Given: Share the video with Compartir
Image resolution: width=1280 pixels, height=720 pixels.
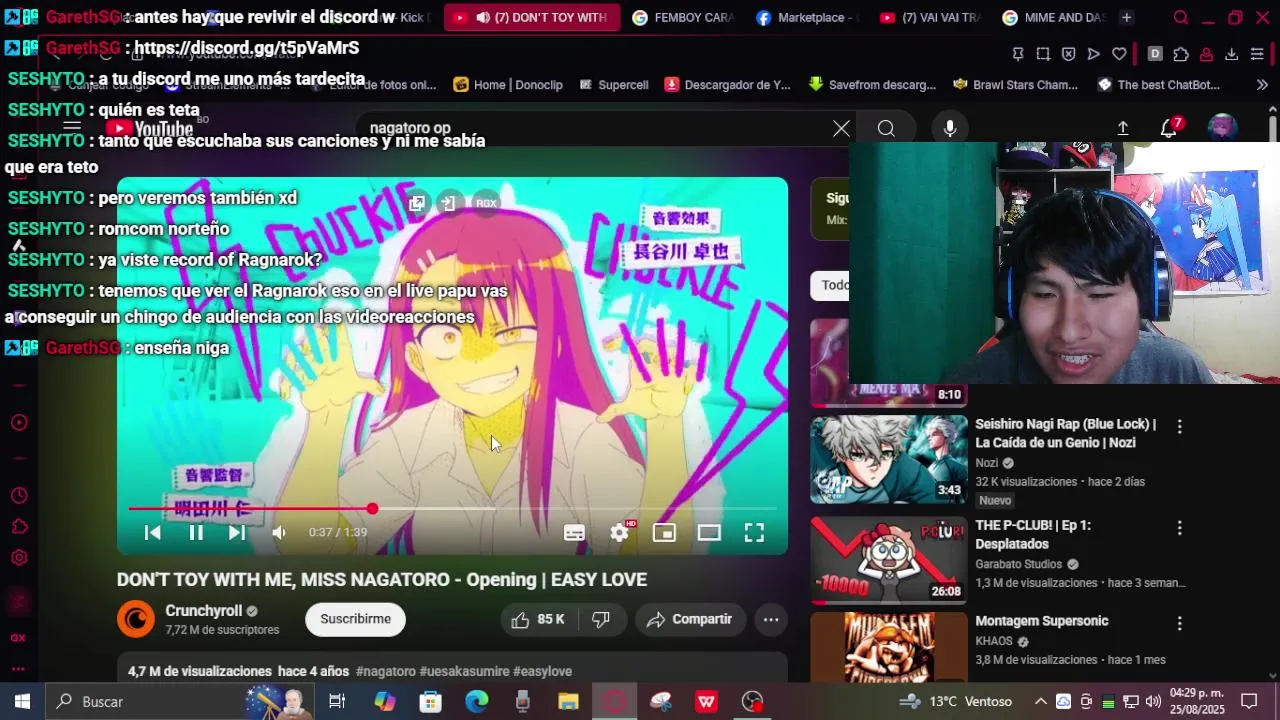Looking at the screenshot, I should click(690, 620).
